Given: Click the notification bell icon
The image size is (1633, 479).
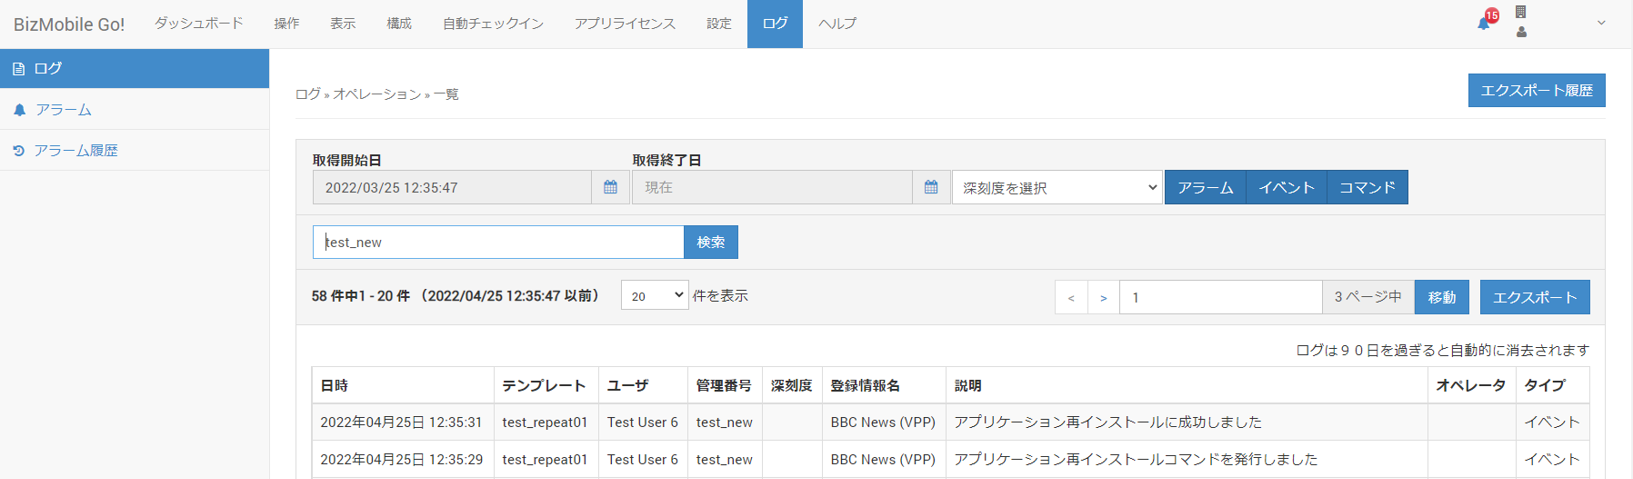Looking at the screenshot, I should click(1484, 23).
